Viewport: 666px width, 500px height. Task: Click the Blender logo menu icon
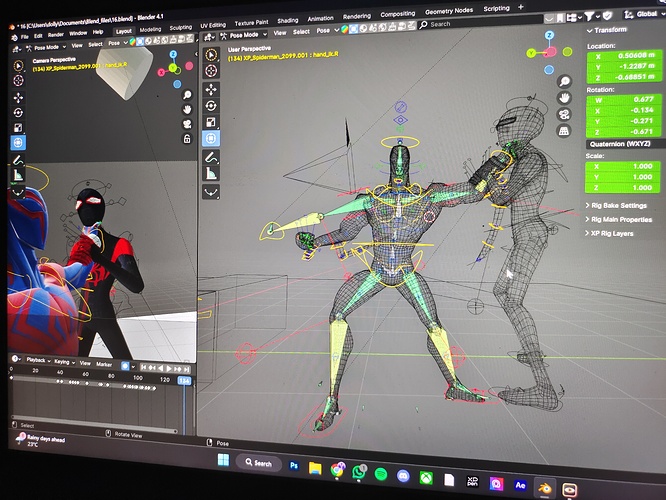click(x=14, y=37)
